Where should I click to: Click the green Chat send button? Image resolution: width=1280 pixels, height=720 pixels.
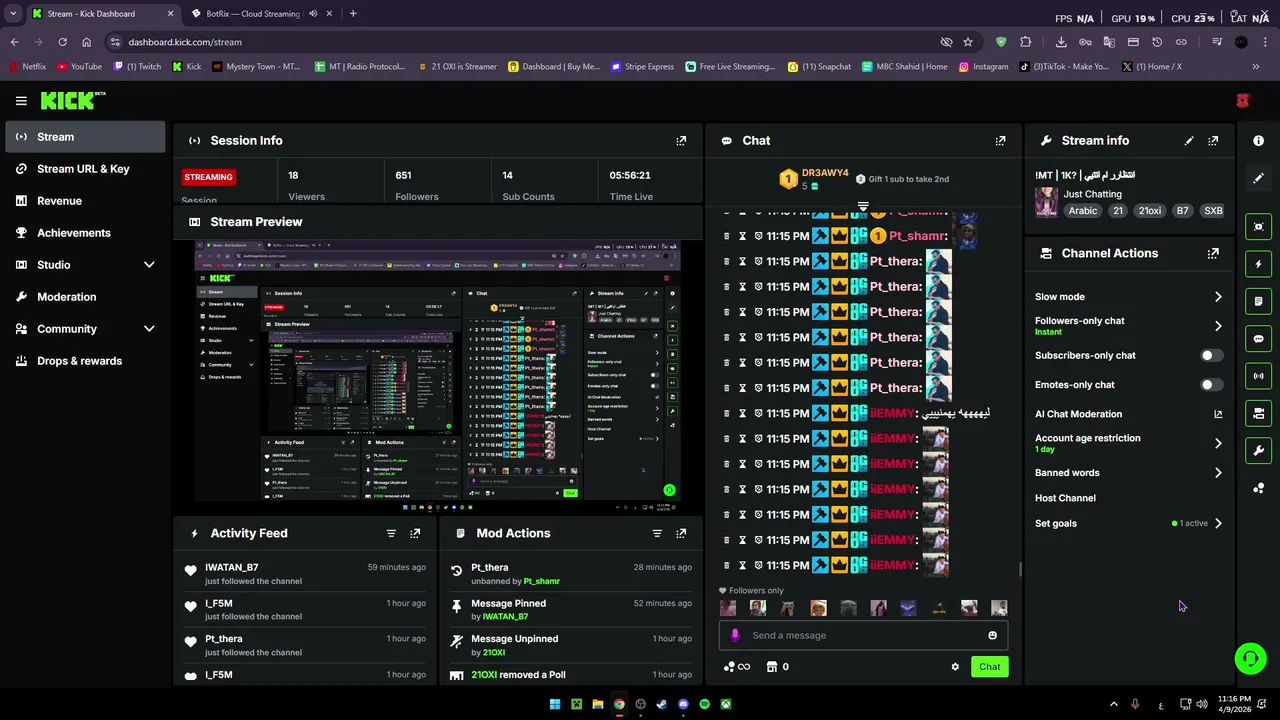click(989, 667)
